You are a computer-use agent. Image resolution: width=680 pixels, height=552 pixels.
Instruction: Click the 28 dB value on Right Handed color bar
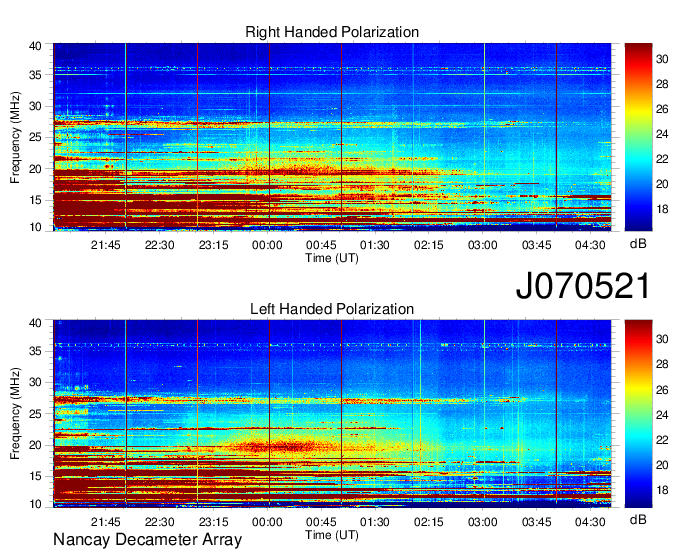(662, 84)
